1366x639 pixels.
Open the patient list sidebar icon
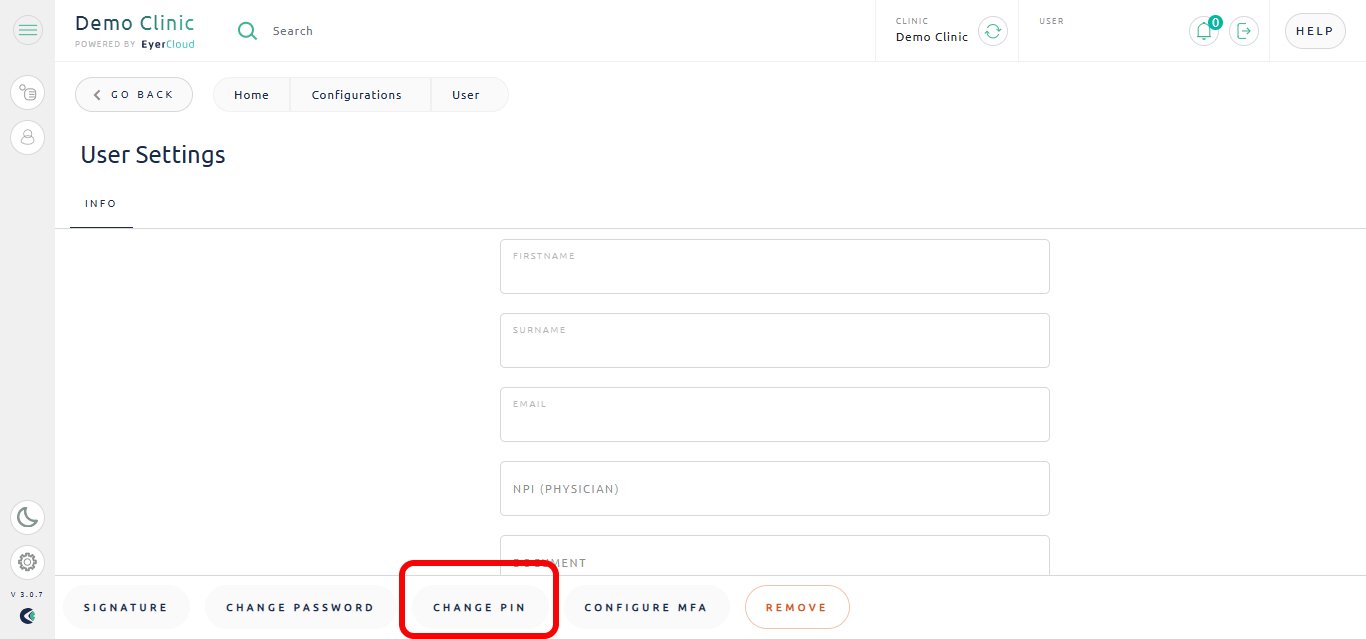(28, 93)
